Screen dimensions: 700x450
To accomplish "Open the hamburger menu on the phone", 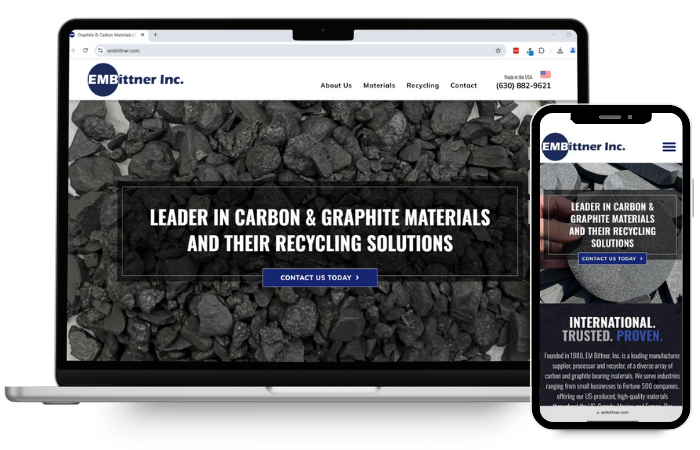I will [669, 147].
